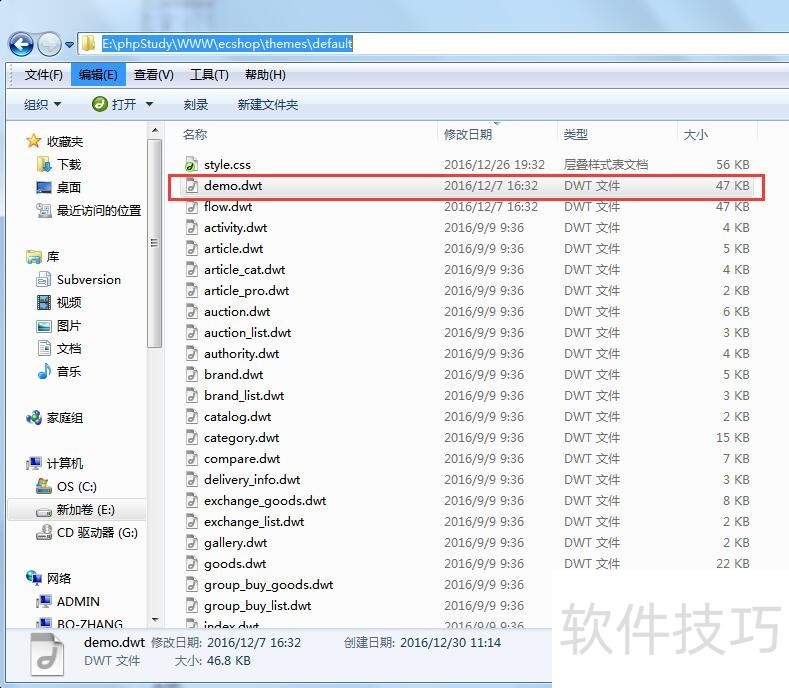The width and height of the screenshot is (789, 688).
Task: Expand the 打开 button dropdown arrow
Action: click(150, 105)
